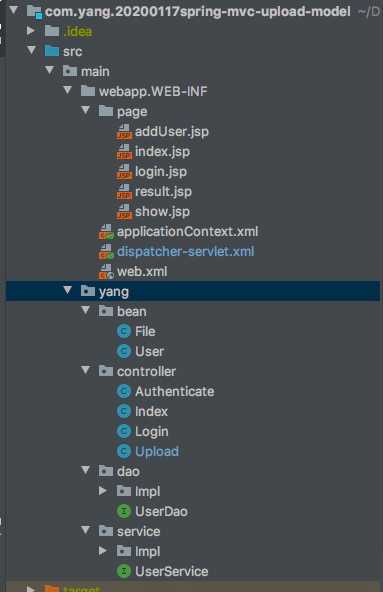This screenshot has width=383, height=592.
Task: Select the Index class name under controller
Action: coord(151,412)
